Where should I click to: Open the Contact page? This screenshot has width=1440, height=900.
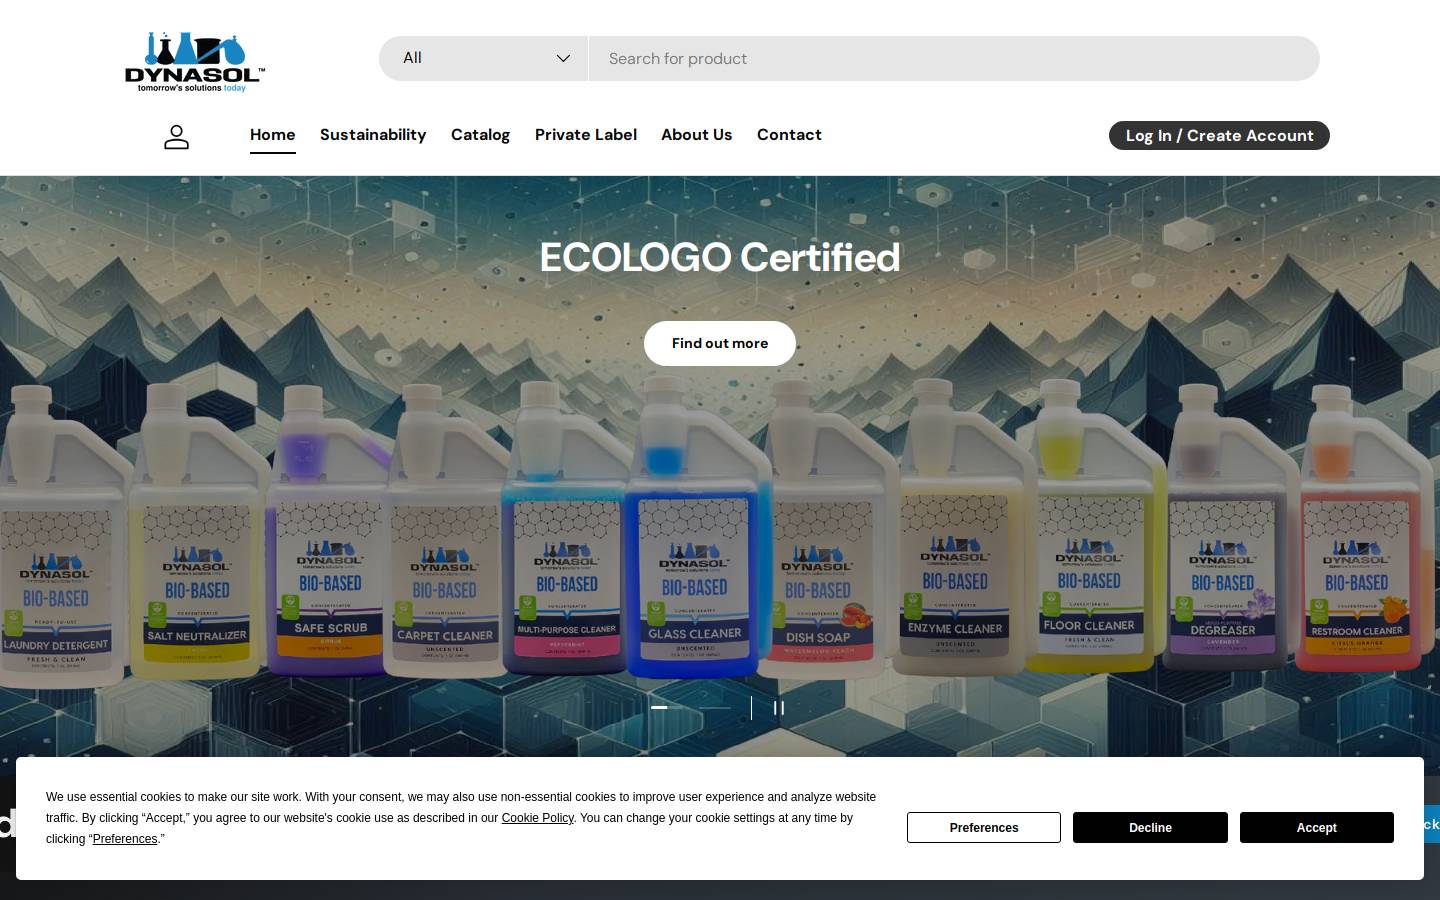pos(789,135)
